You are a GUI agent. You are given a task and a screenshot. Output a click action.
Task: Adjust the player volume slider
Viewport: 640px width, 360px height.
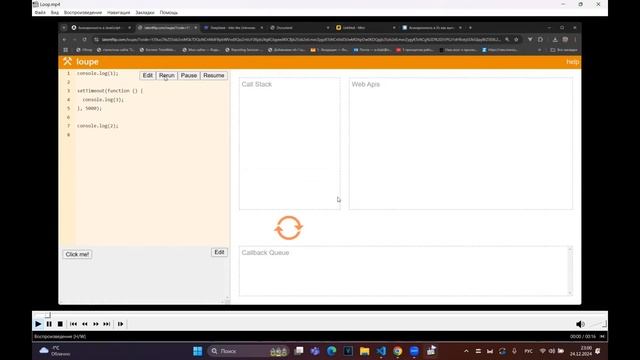coord(597,324)
